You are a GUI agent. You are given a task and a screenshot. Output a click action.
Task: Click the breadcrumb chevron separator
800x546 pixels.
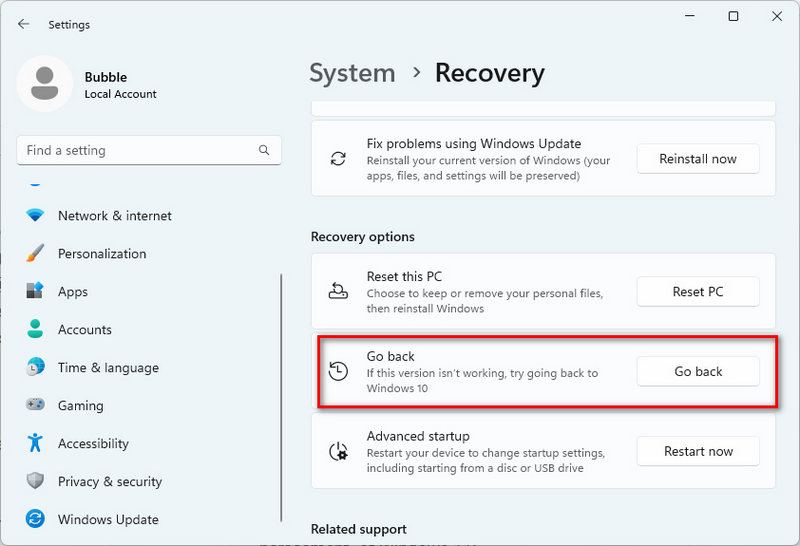coord(416,72)
